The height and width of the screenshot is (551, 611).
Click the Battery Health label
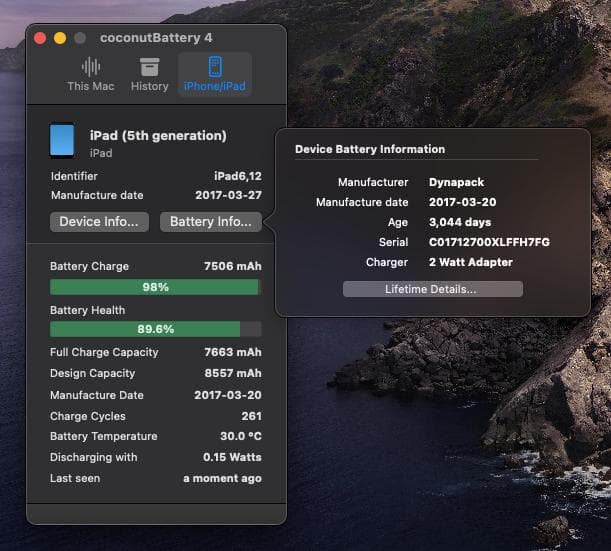pos(88,310)
